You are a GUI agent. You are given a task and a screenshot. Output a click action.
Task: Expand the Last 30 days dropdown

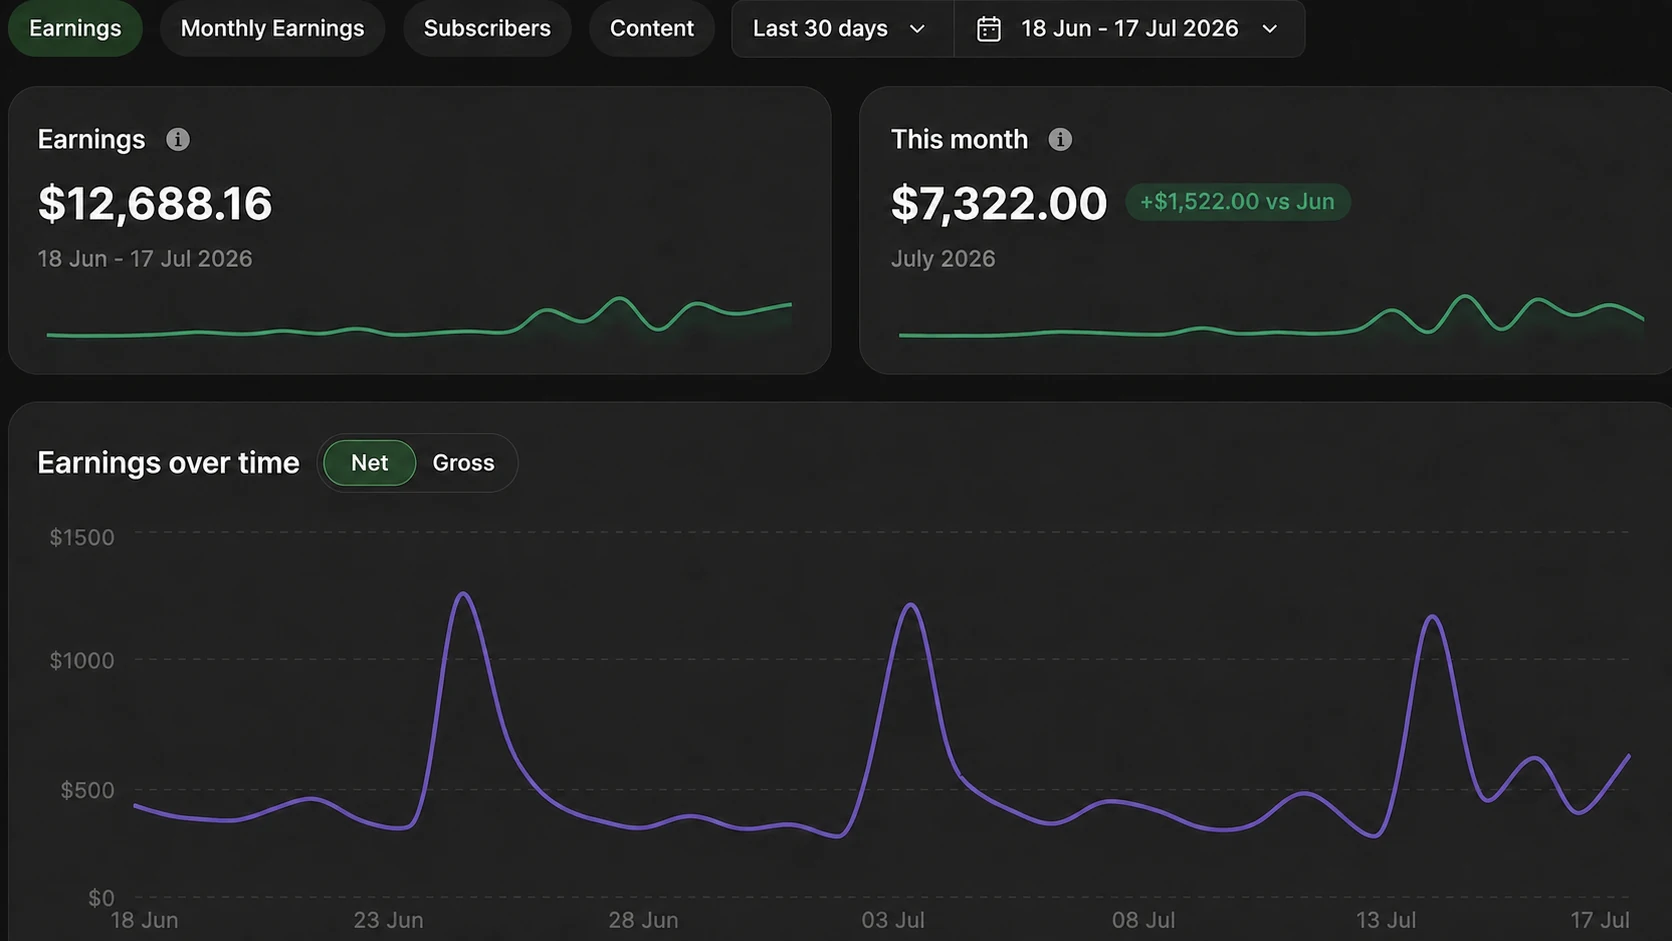click(x=842, y=28)
